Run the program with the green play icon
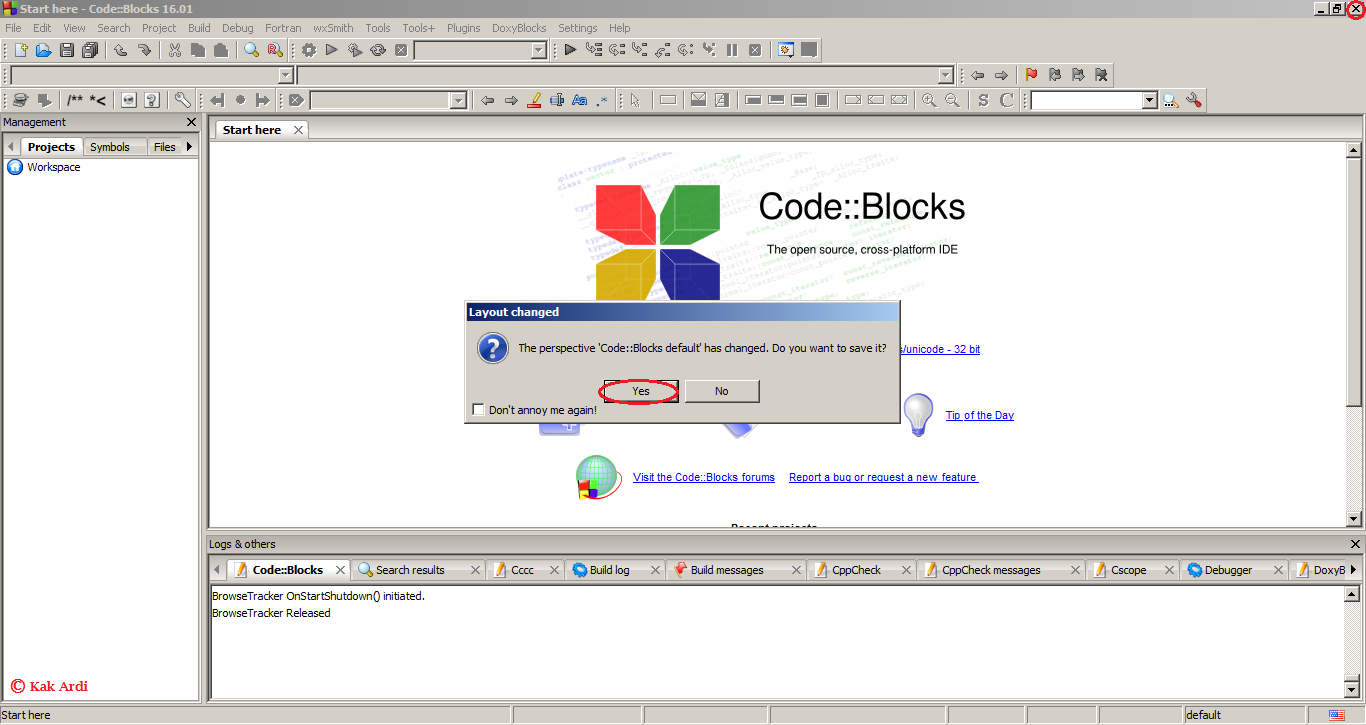The width and height of the screenshot is (1366, 725). point(332,49)
